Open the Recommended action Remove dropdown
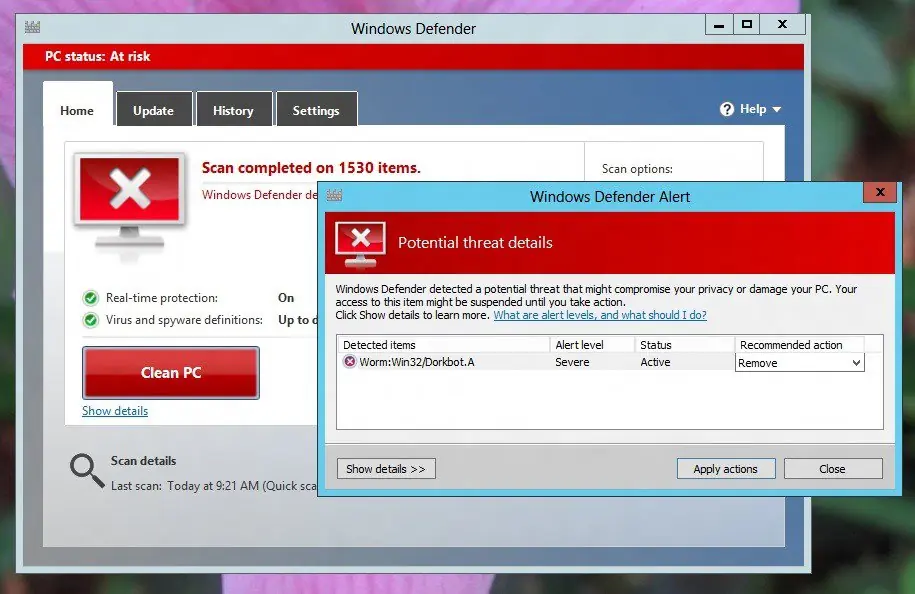This screenshot has width=915, height=594. click(856, 362)
